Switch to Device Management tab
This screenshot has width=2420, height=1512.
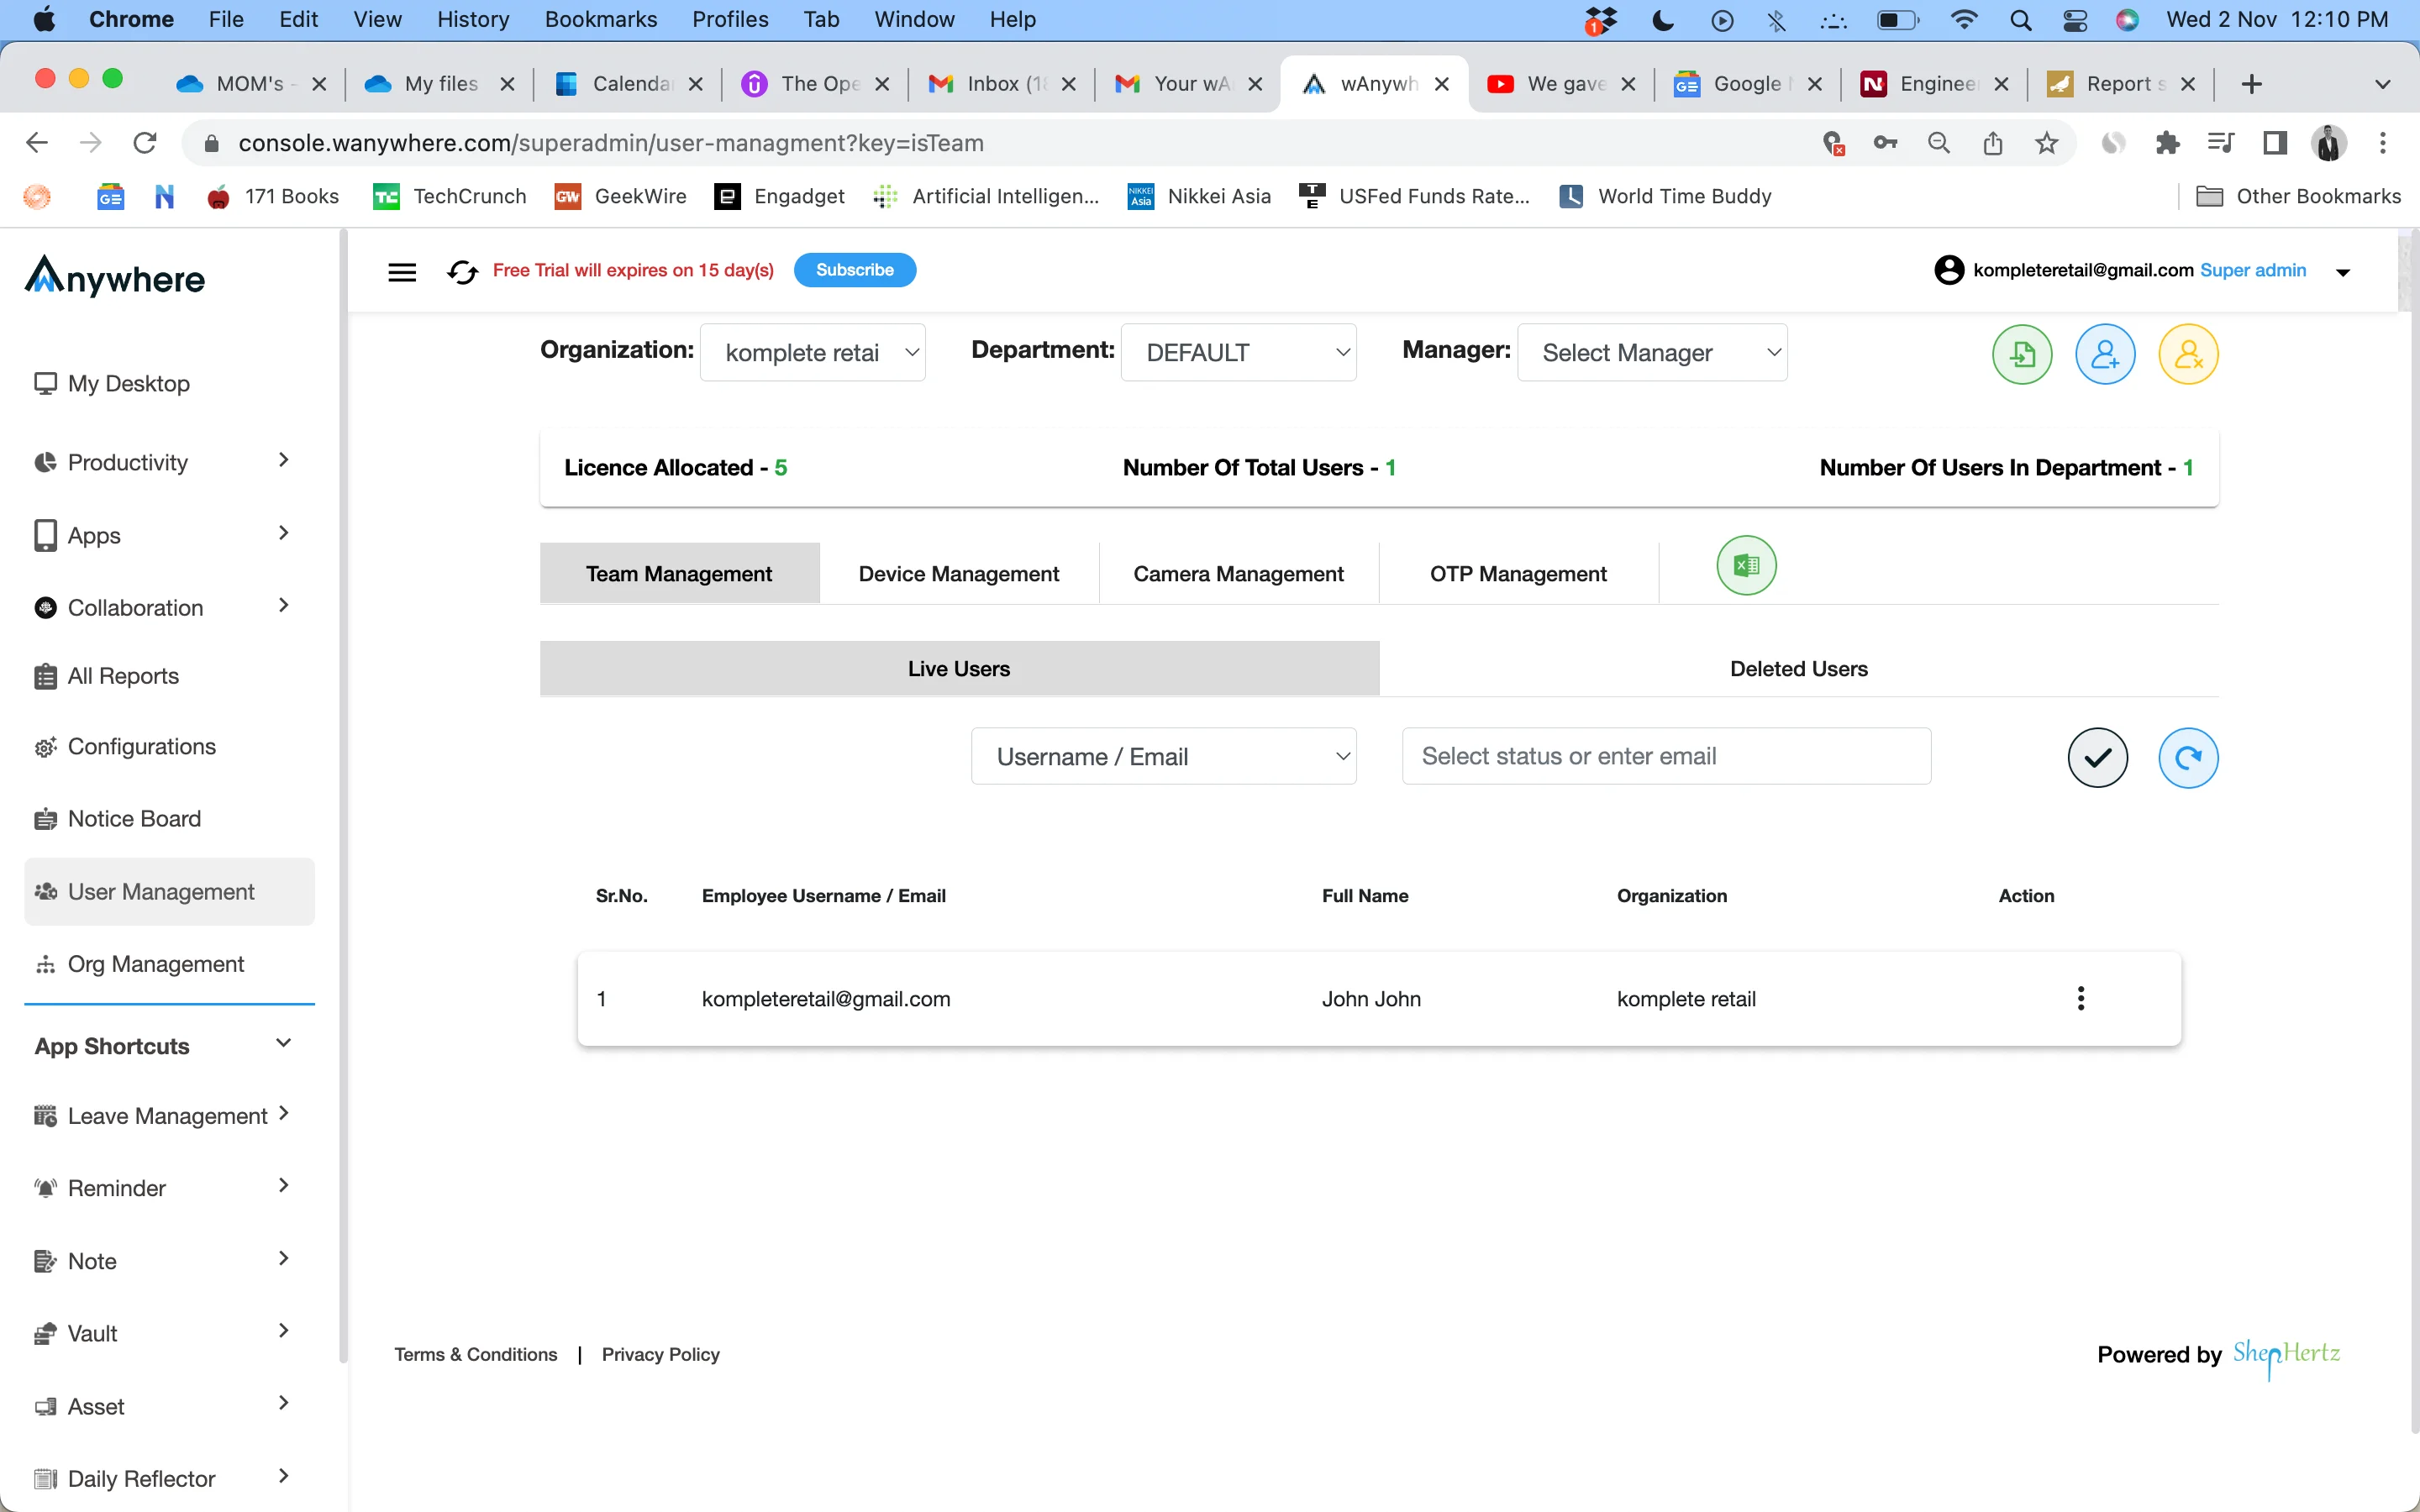(x=958, y=573)
